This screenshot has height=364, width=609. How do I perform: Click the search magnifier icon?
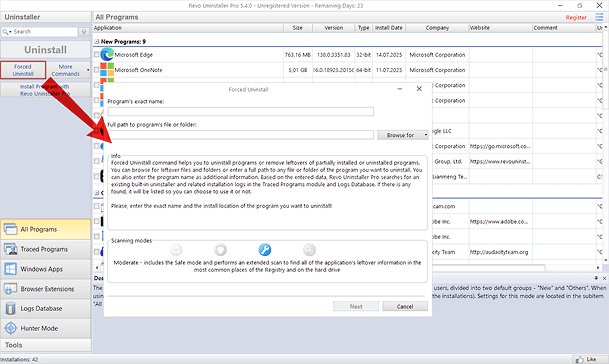point(5,32)
